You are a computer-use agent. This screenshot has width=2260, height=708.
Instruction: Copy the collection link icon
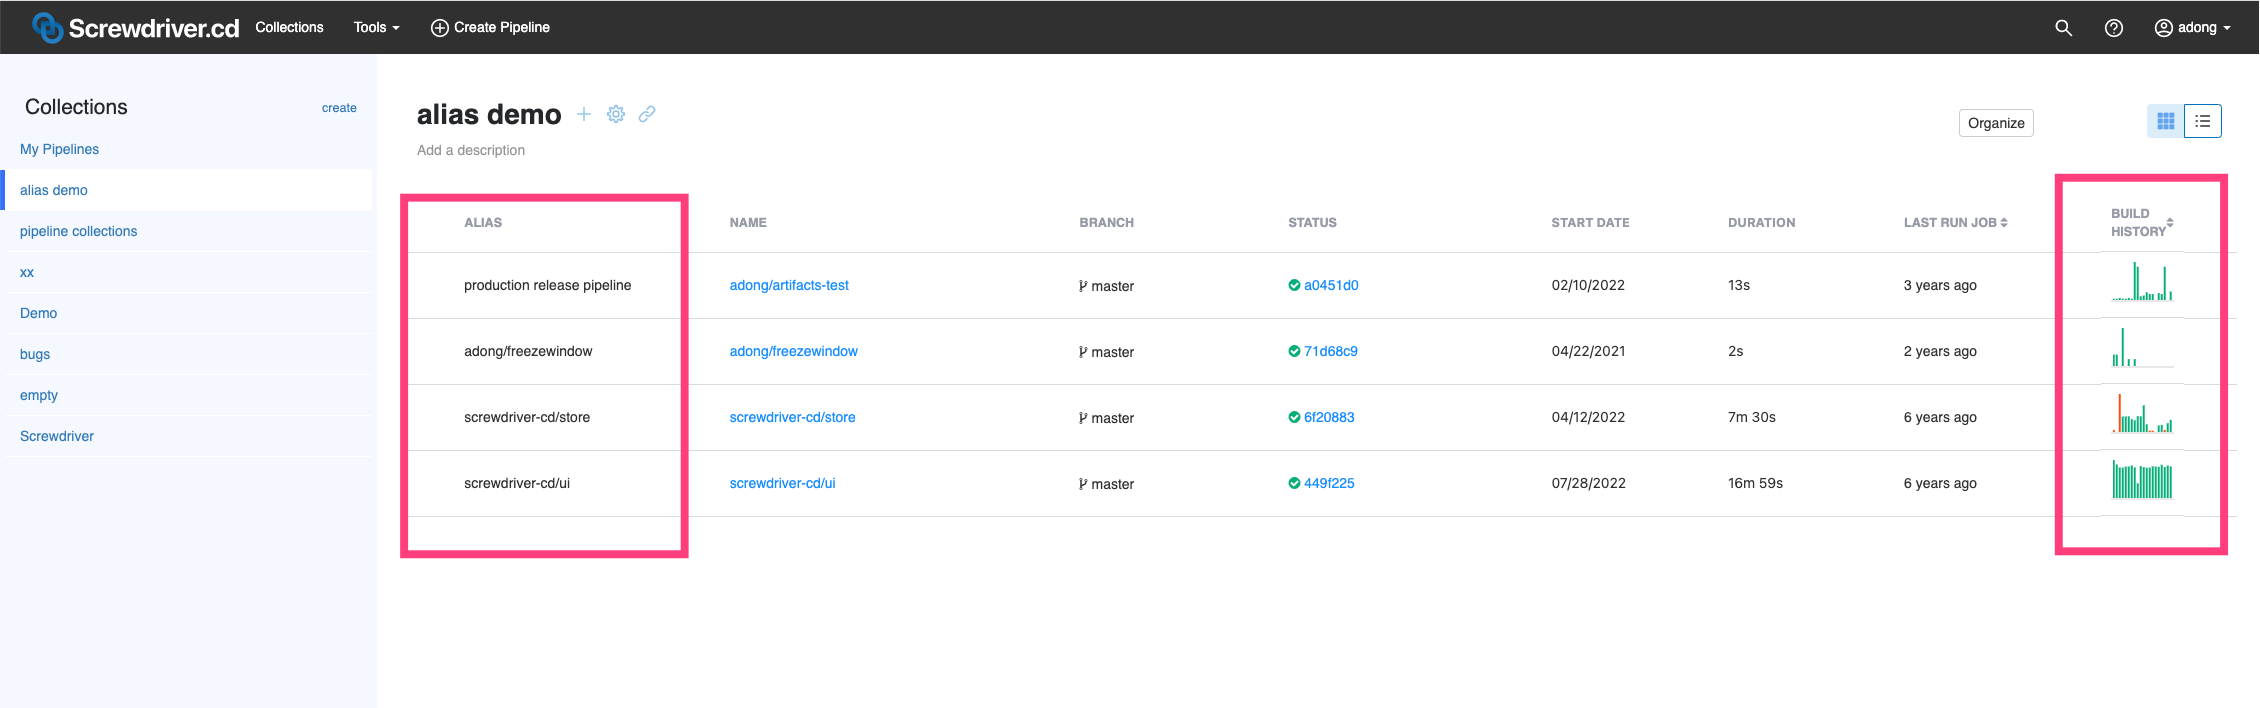[647, 114]
